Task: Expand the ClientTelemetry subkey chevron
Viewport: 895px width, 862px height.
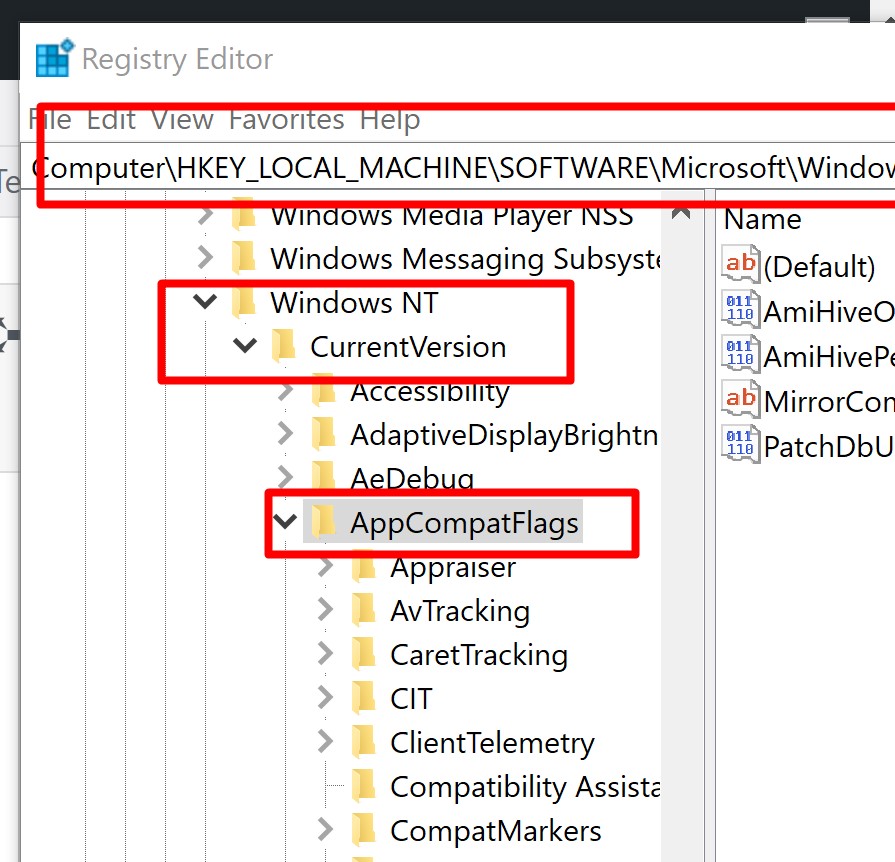Action: (325, 742)
